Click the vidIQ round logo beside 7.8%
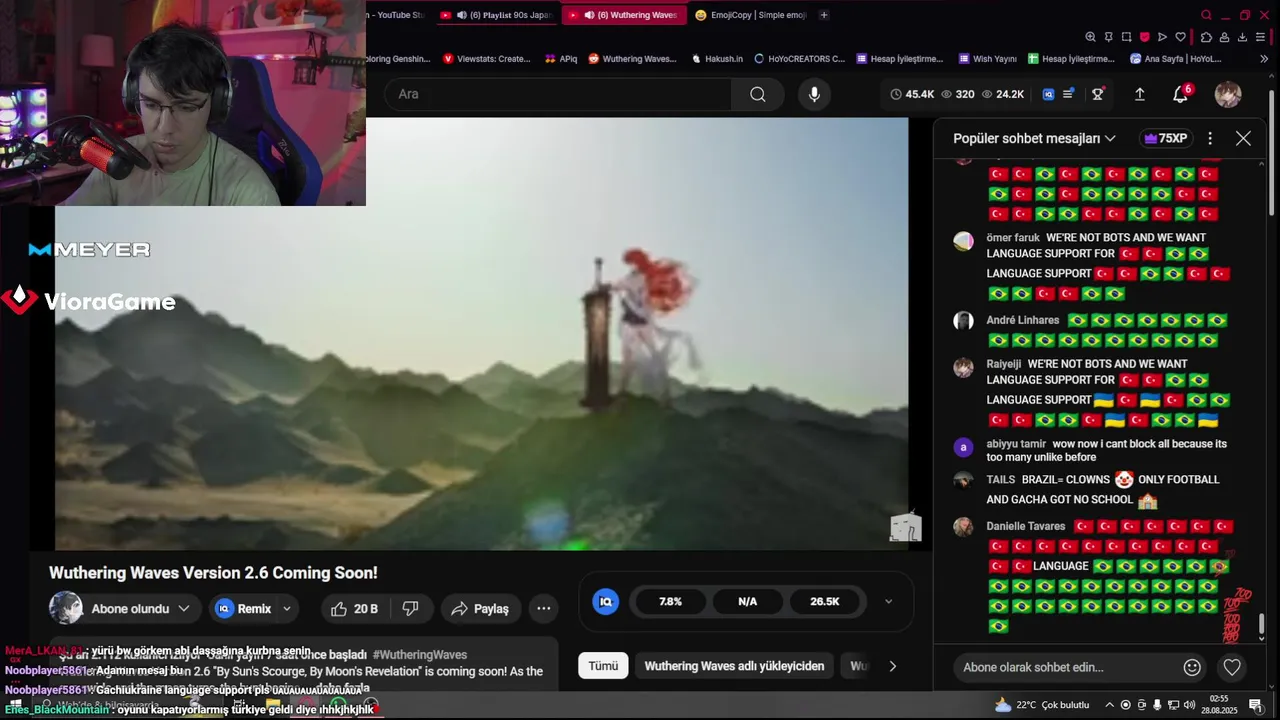The height and width of the screenshot is (720, 1280). point(605,601)
